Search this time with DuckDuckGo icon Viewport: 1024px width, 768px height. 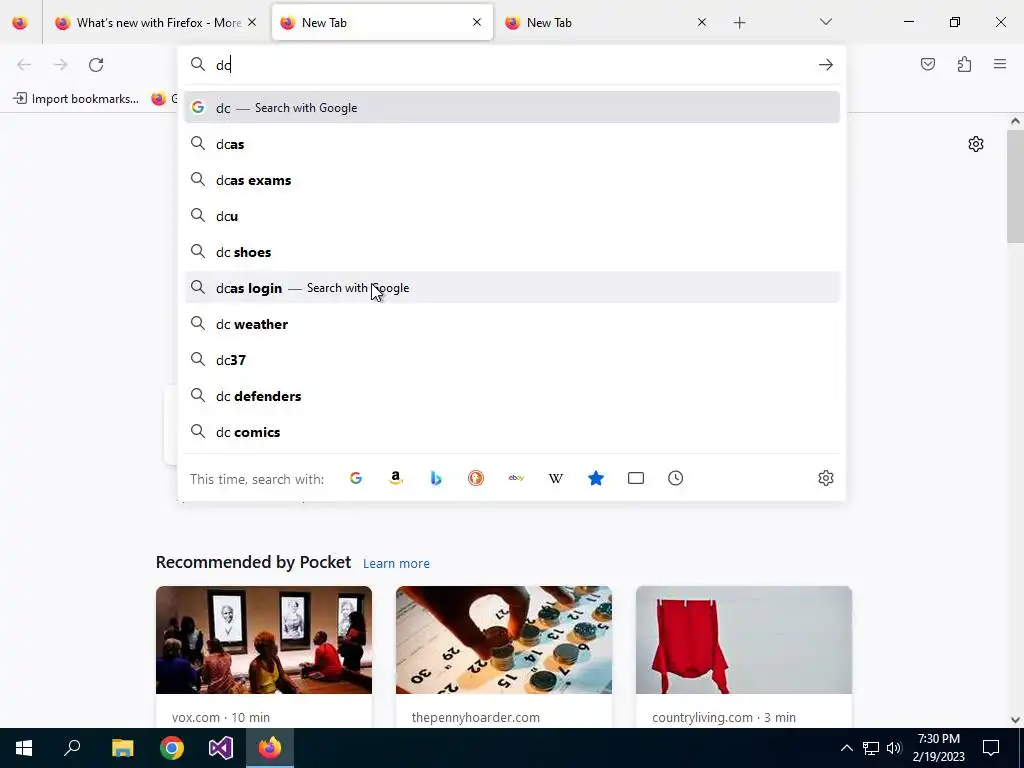coord(476,478)
